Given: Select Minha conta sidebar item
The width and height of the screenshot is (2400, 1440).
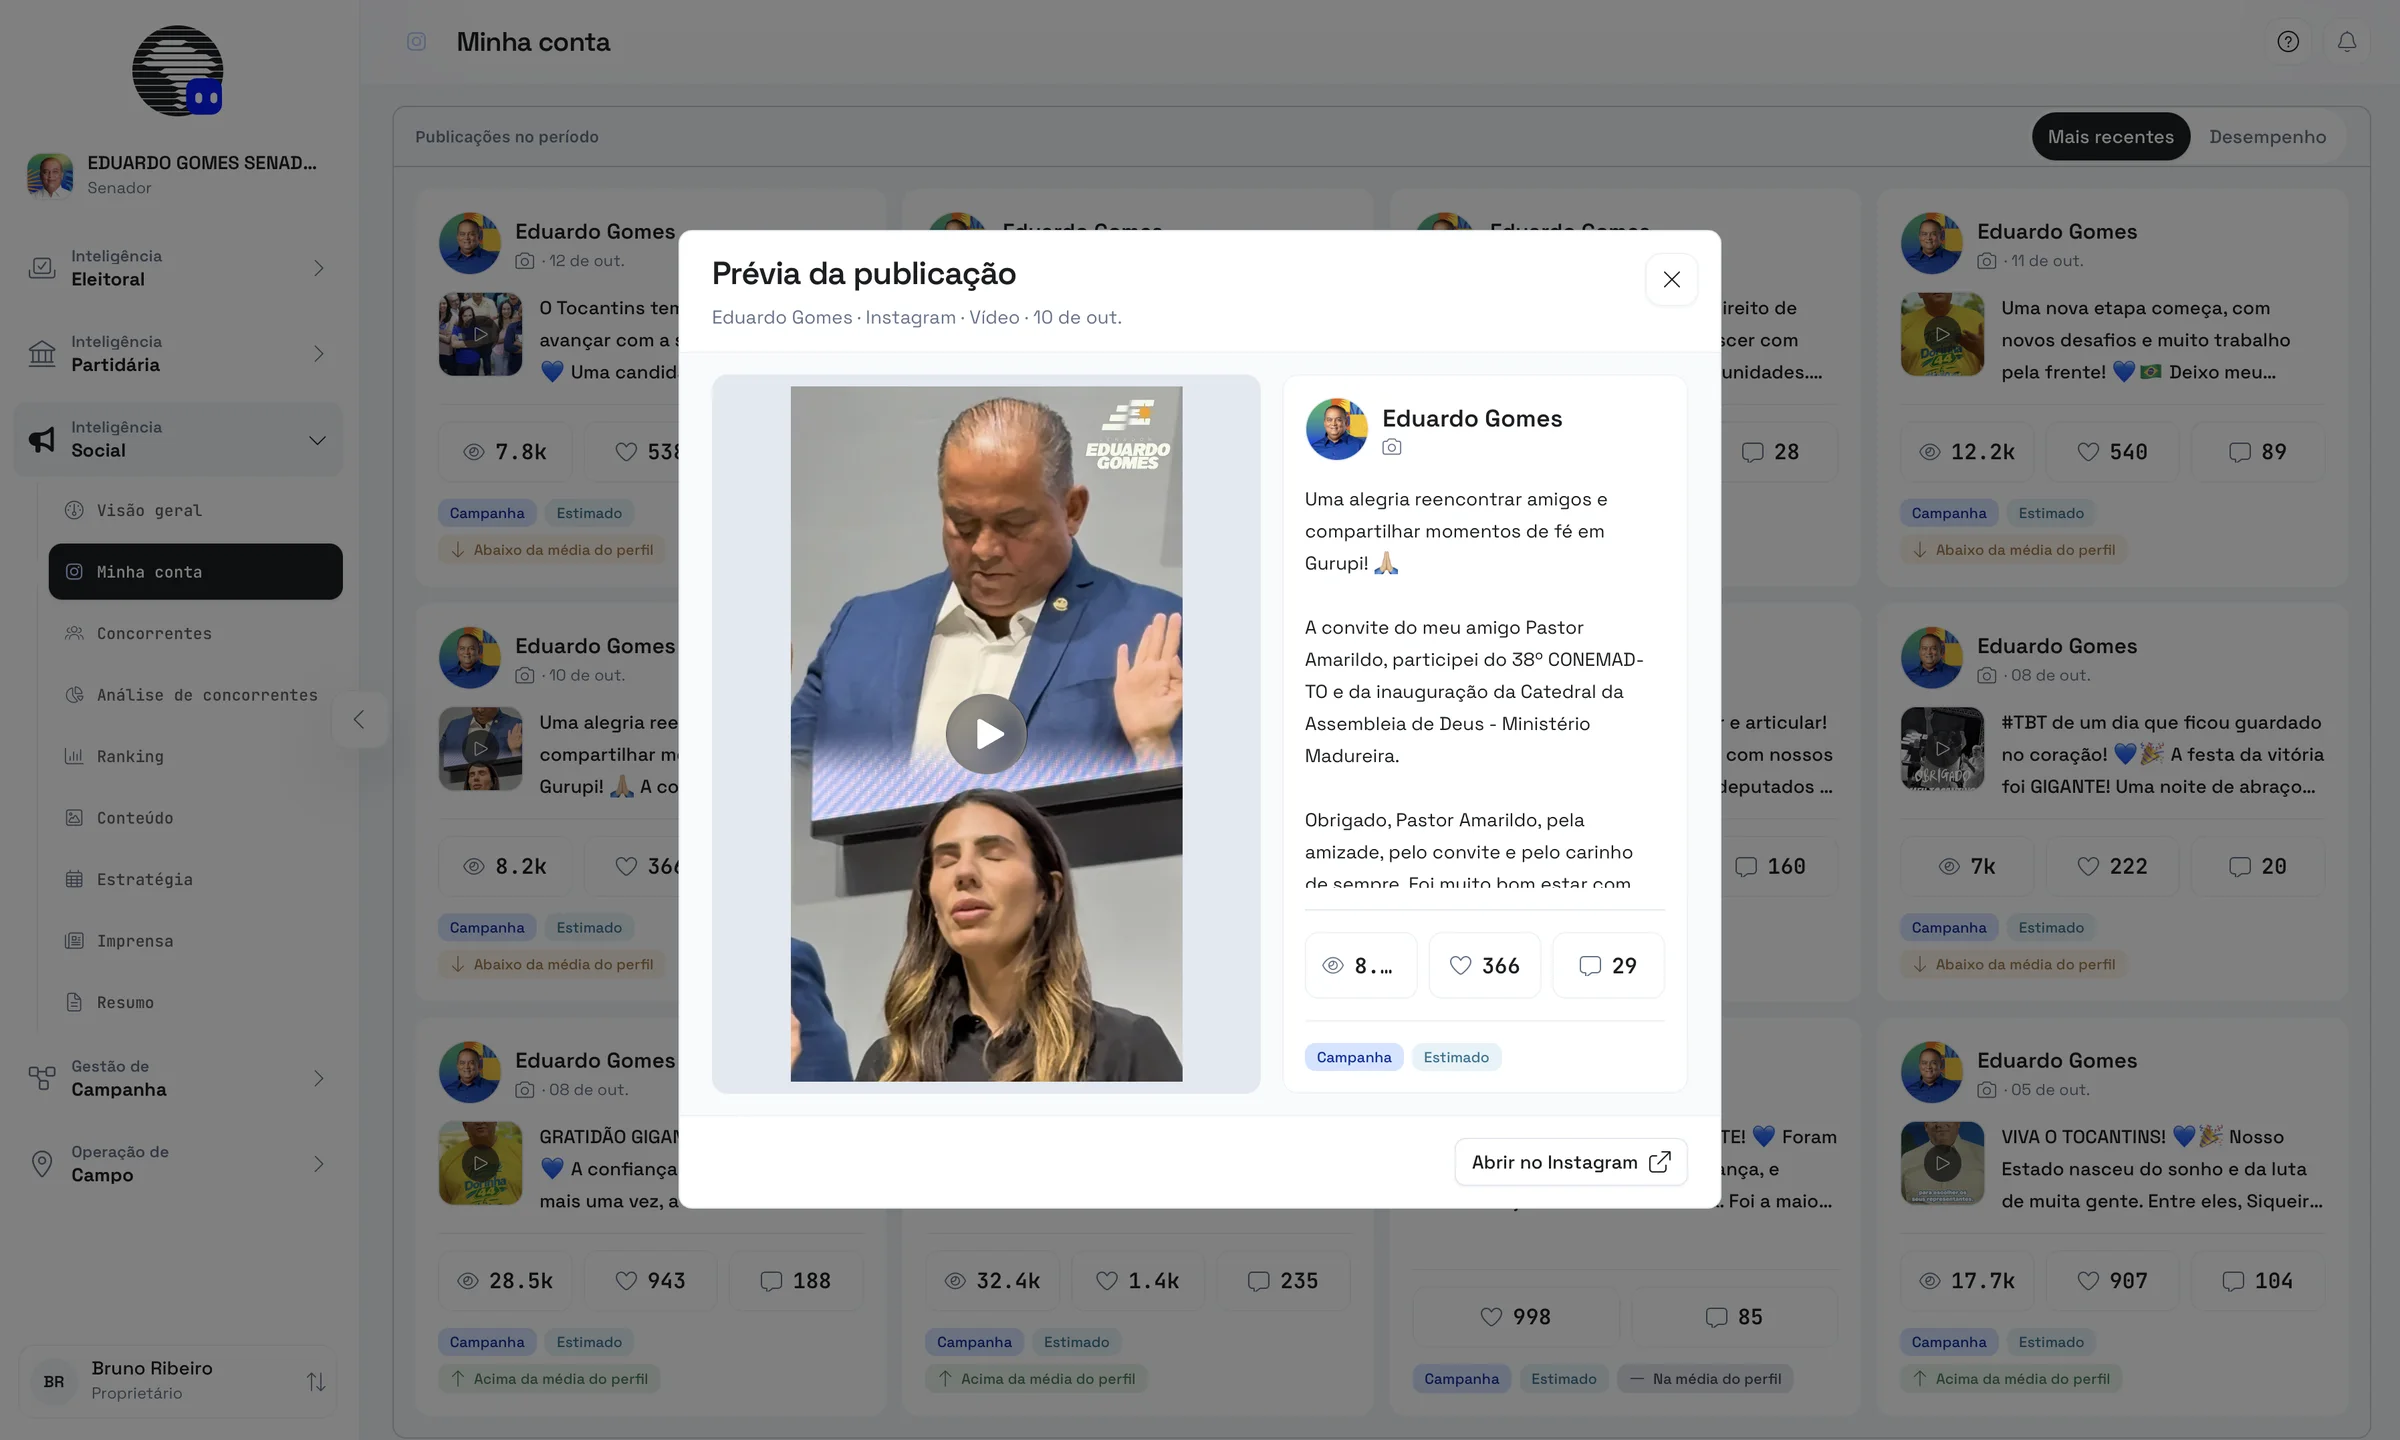Looking at the screenshot, I should [195, 572].
